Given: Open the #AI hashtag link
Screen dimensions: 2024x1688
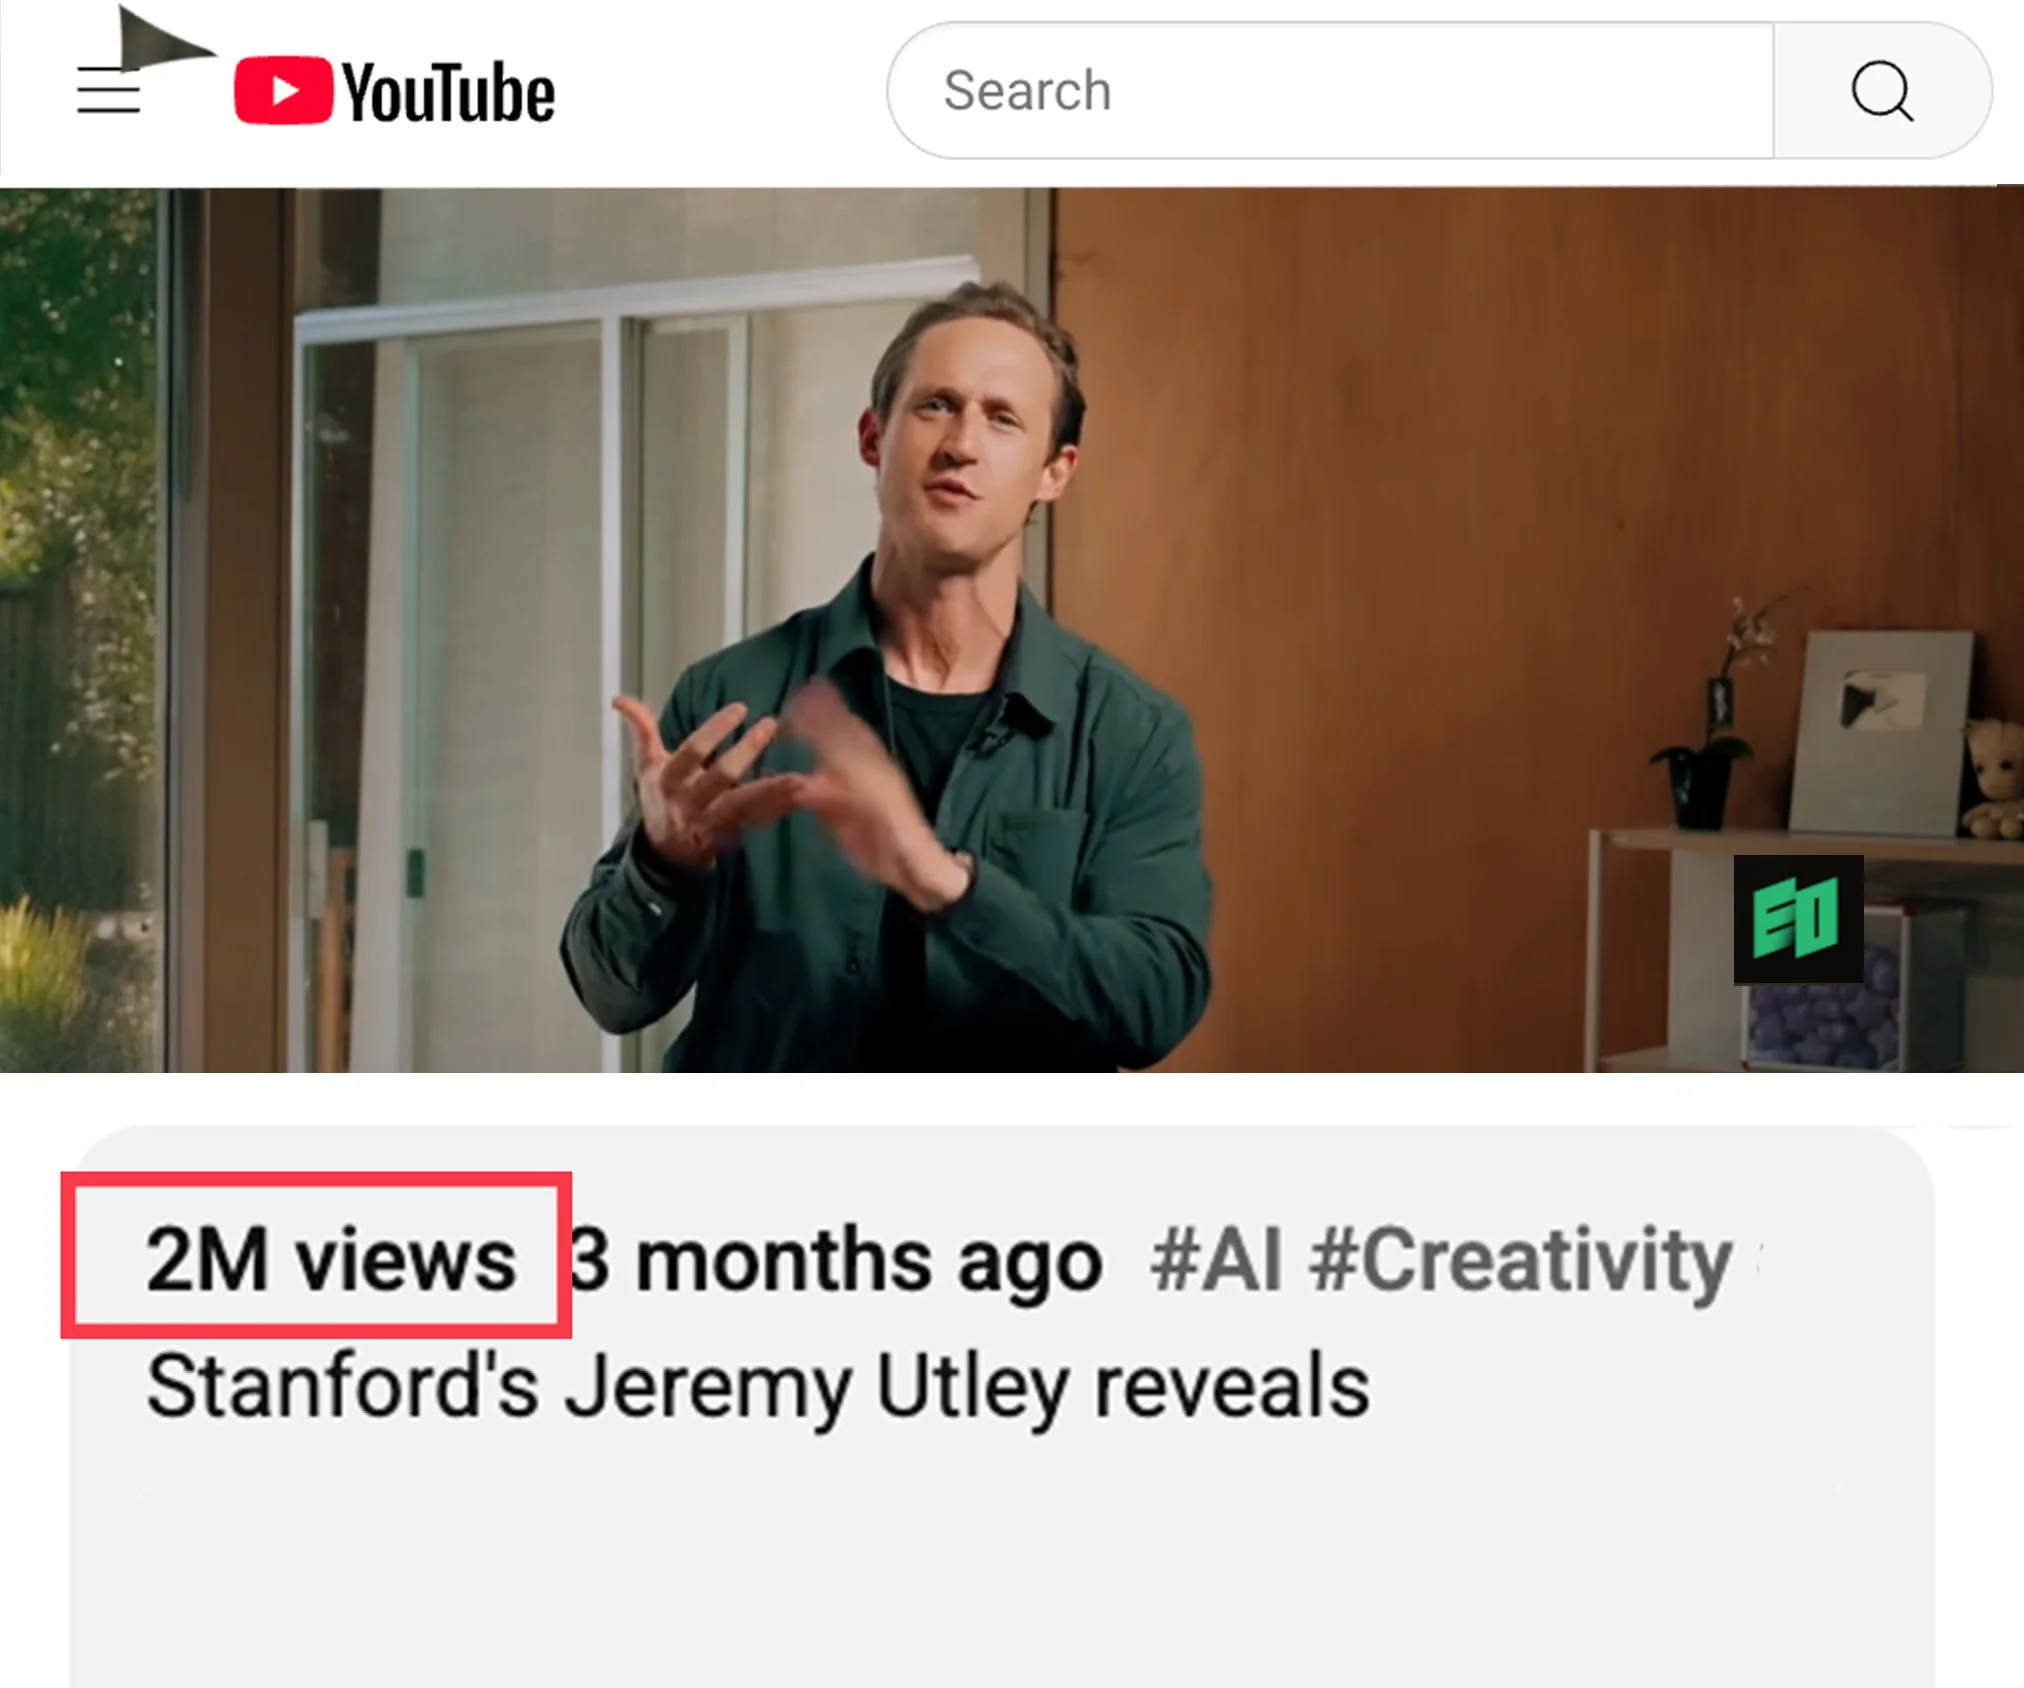Looking at the screenshot, I should point(1216,1260).
